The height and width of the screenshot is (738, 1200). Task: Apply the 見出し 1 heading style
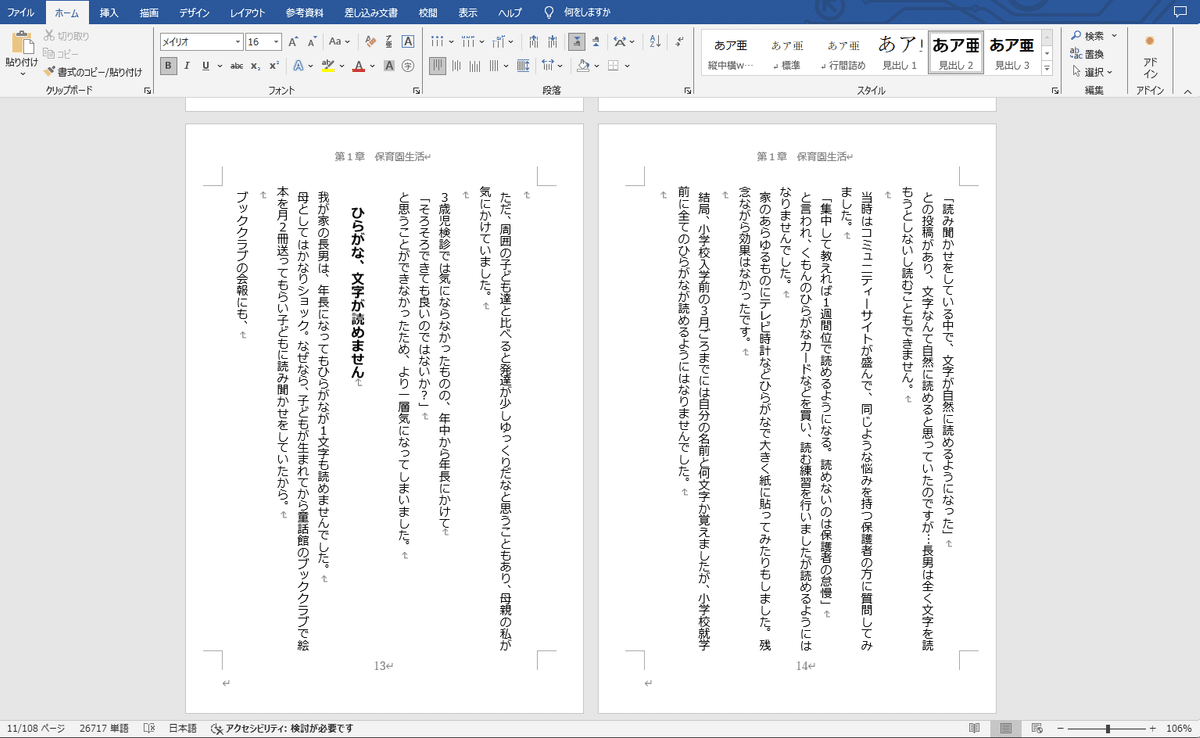[899, 52]
